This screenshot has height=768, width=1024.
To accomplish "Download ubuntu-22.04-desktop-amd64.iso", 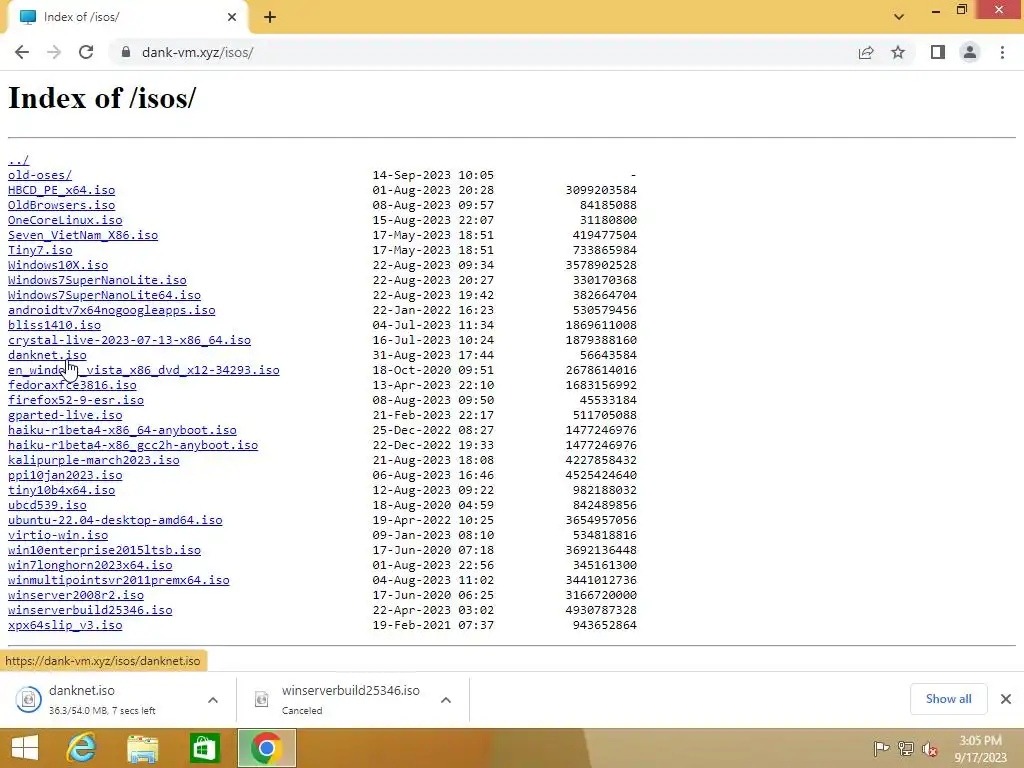I will [115, 520].
